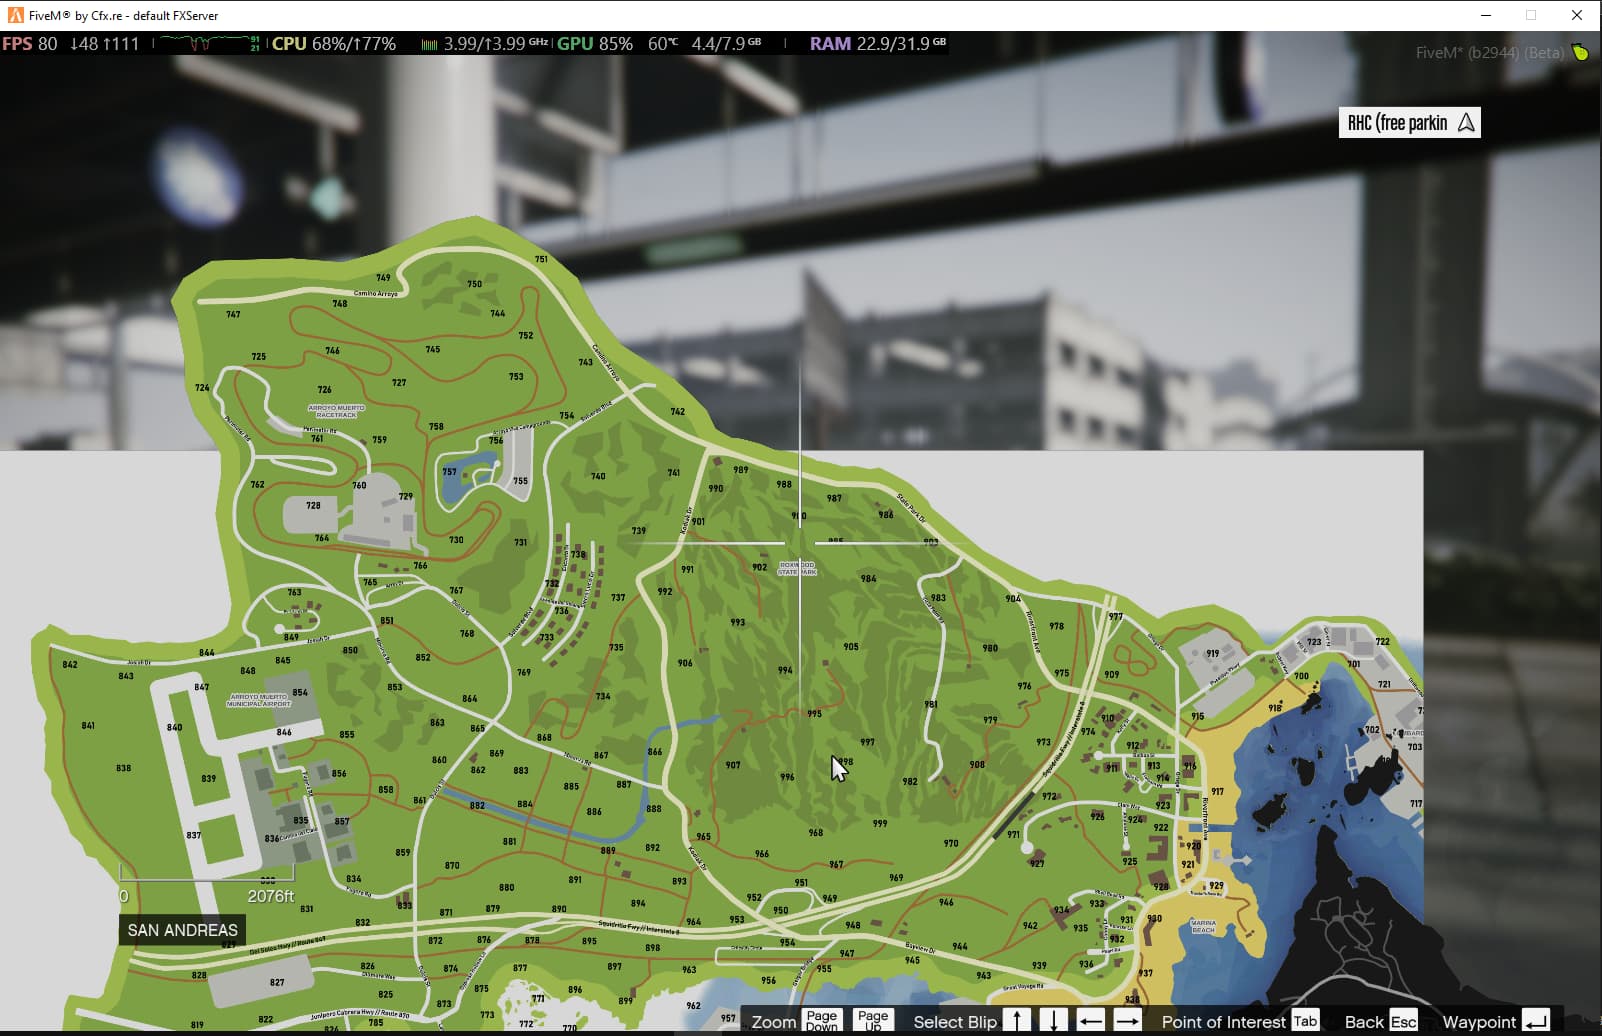The height and width of the screenshot is (1036, 1602).
Task: Select the RHC (free parkin blip label
Action: tap(1397, 123)
